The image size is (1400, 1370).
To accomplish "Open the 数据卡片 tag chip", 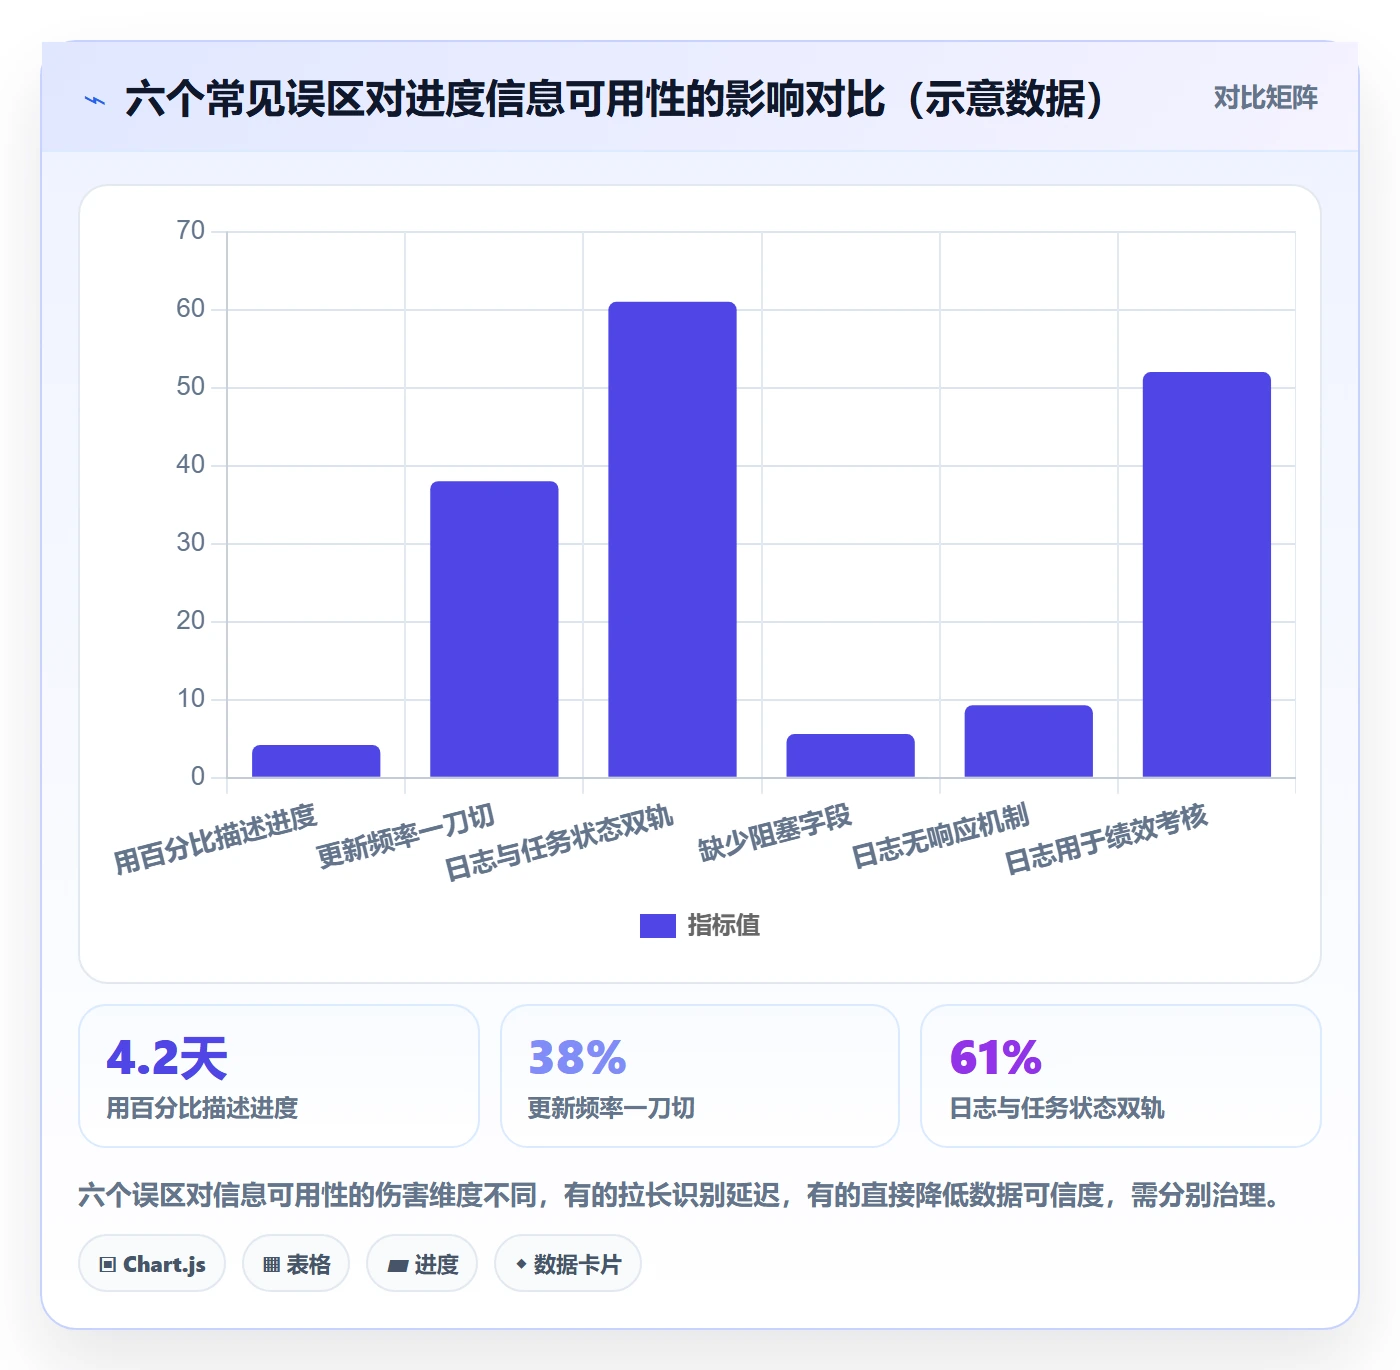I will (568, 1264).
